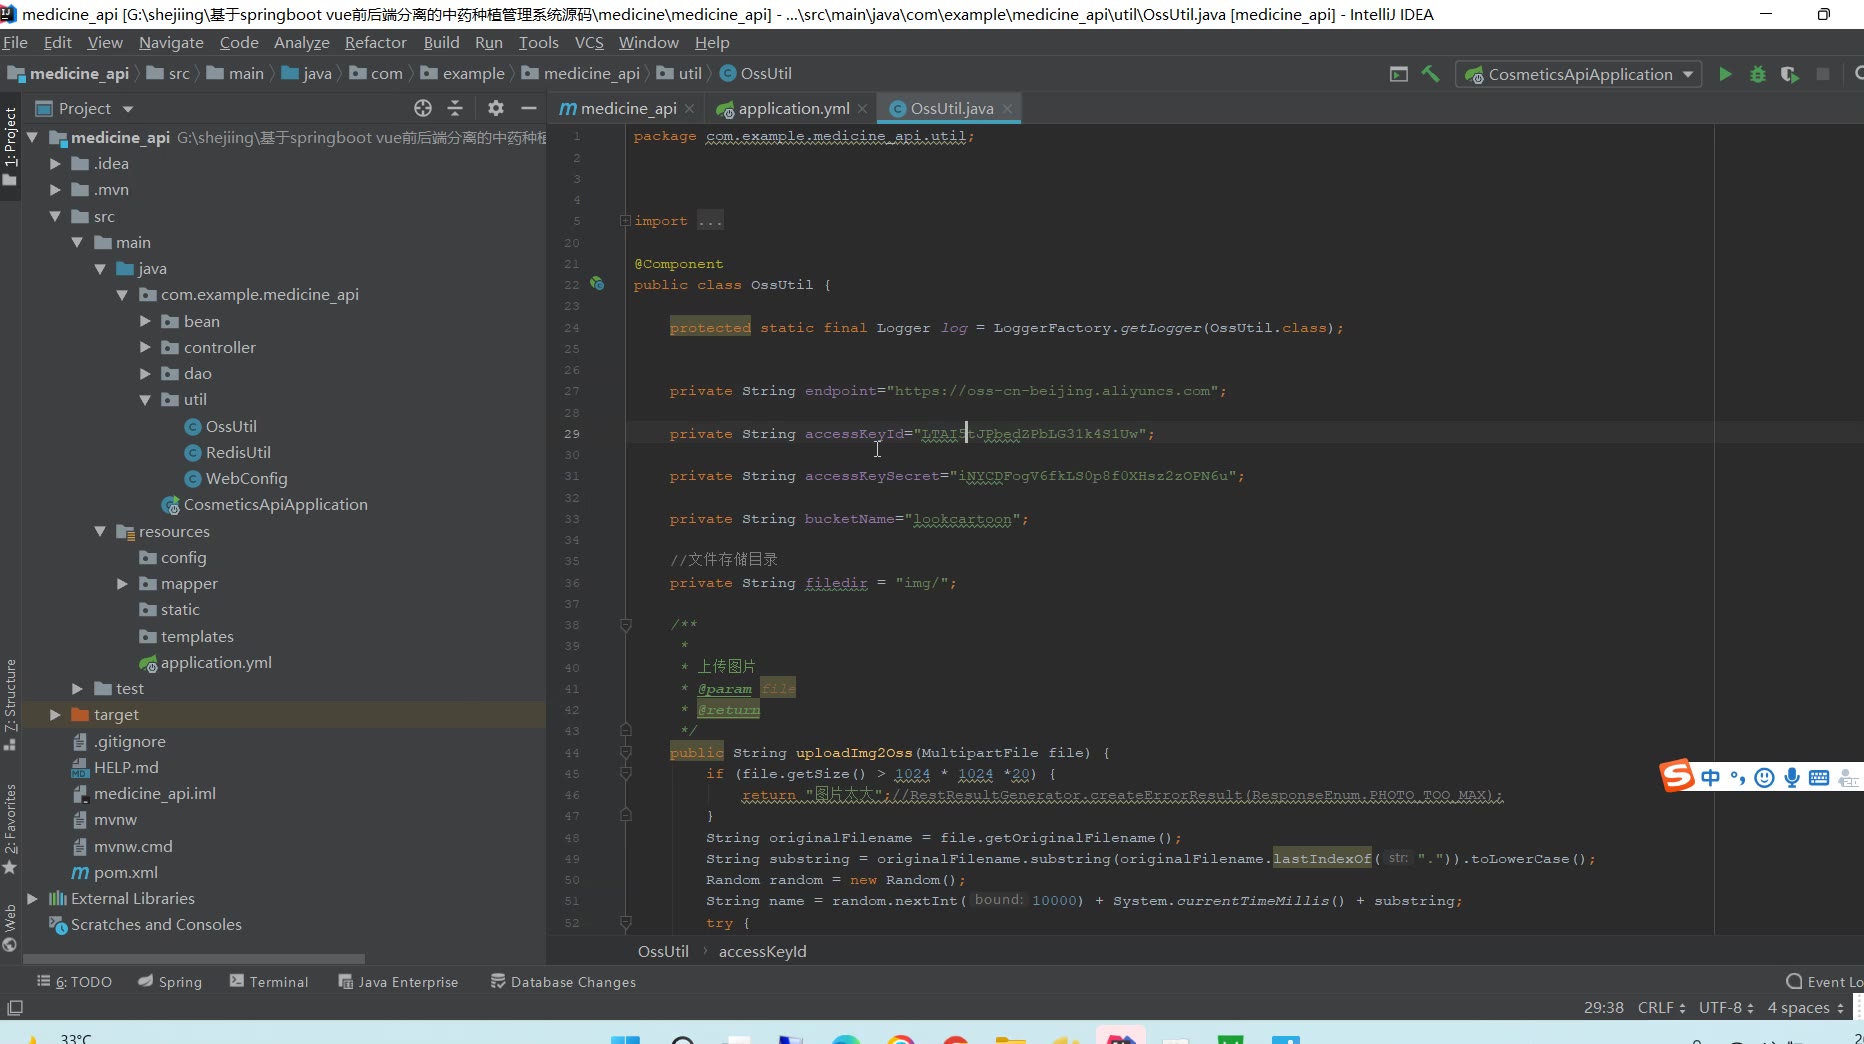Click the Spring bean gutter icon at line 22
1864x1044 pixels.
[597, 284]
